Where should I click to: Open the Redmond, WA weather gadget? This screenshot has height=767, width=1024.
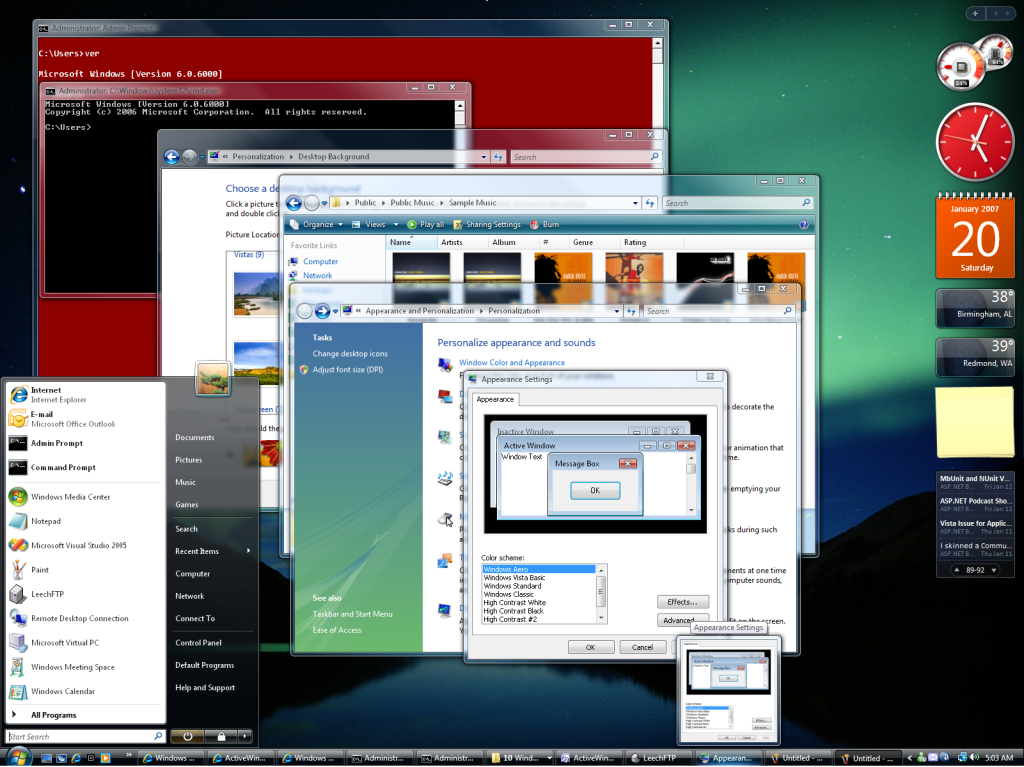(975, 357)
